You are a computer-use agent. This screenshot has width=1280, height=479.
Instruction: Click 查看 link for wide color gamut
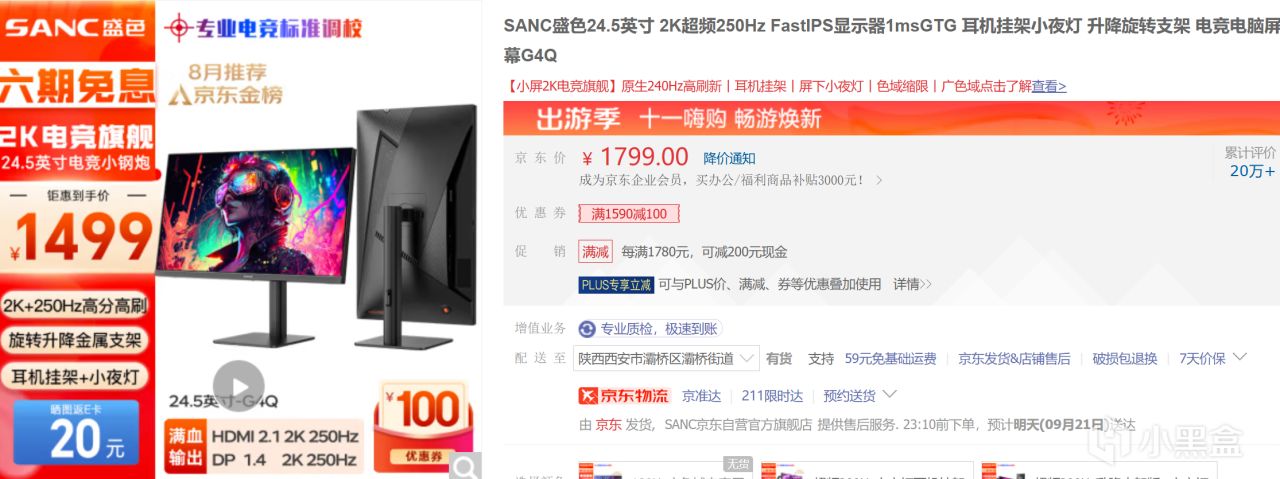(x=1049, y=86)
